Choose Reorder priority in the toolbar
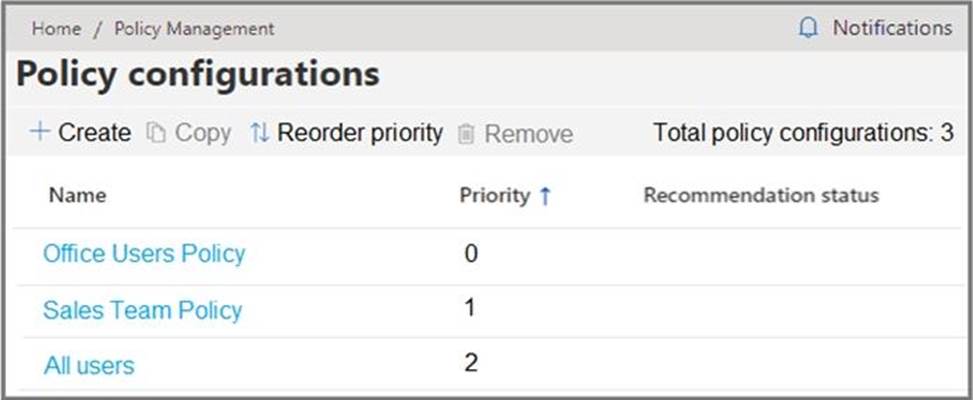 click(x=359, y=133)
